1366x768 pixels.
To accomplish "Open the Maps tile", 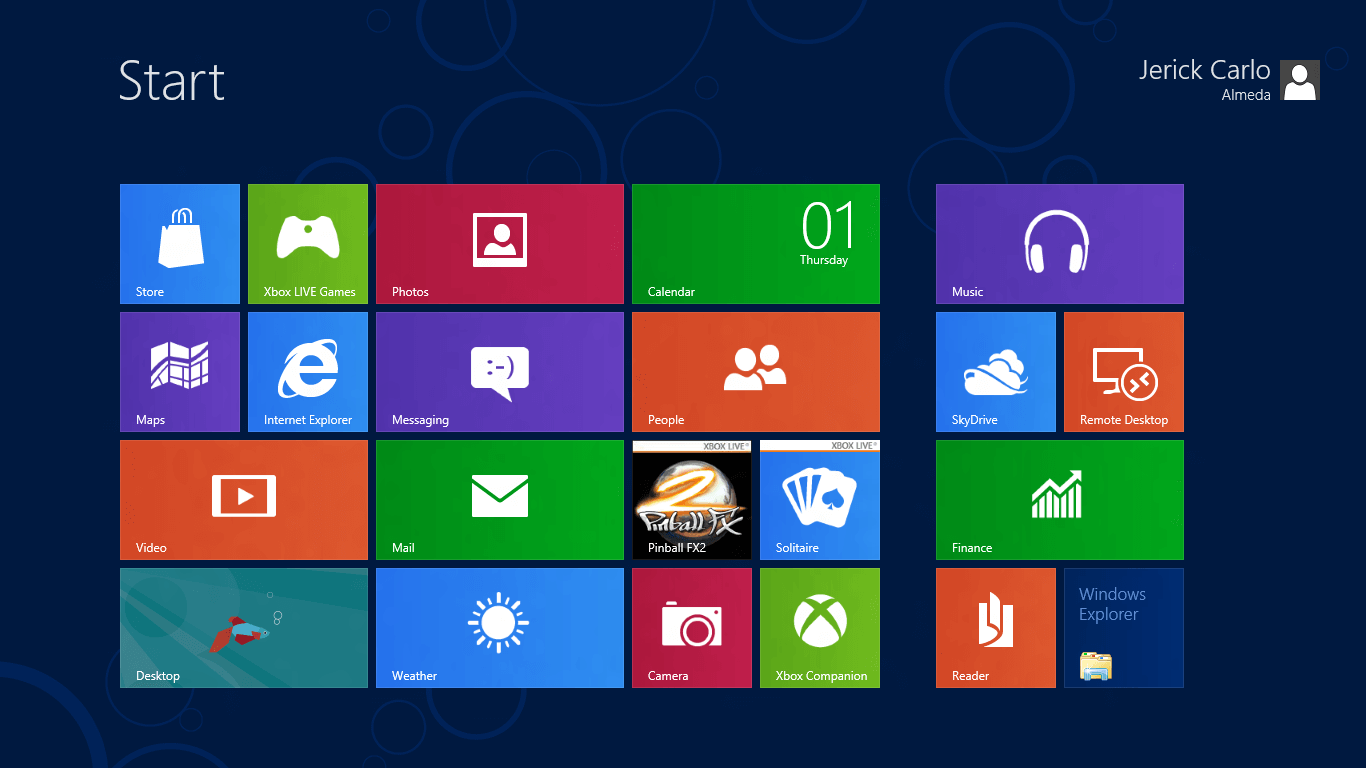I will click(180, 372).
